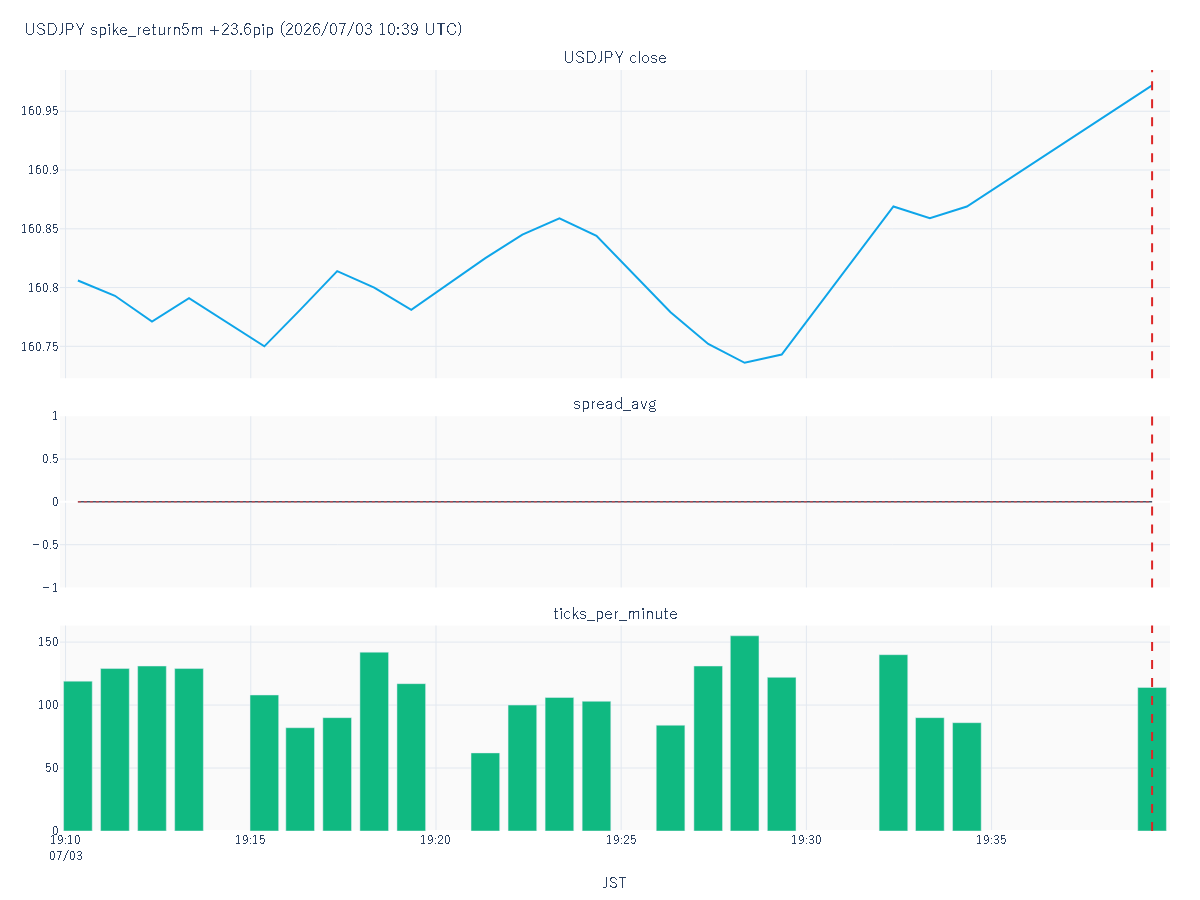Screen dimensions: 1200x900
Task: Click the USDJPY close subplot title
Action: [x=615, y=58]
